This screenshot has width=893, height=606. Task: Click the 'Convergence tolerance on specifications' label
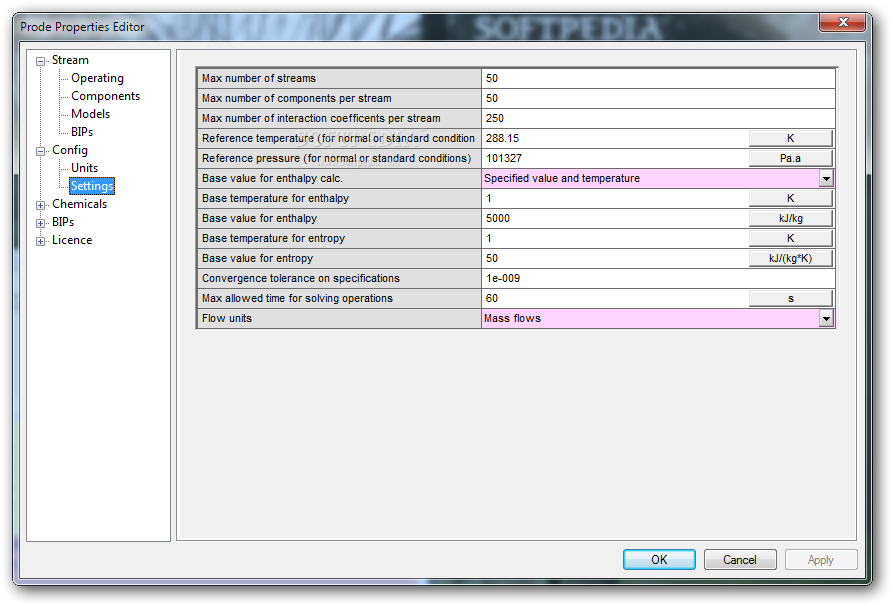click(301, 279)
